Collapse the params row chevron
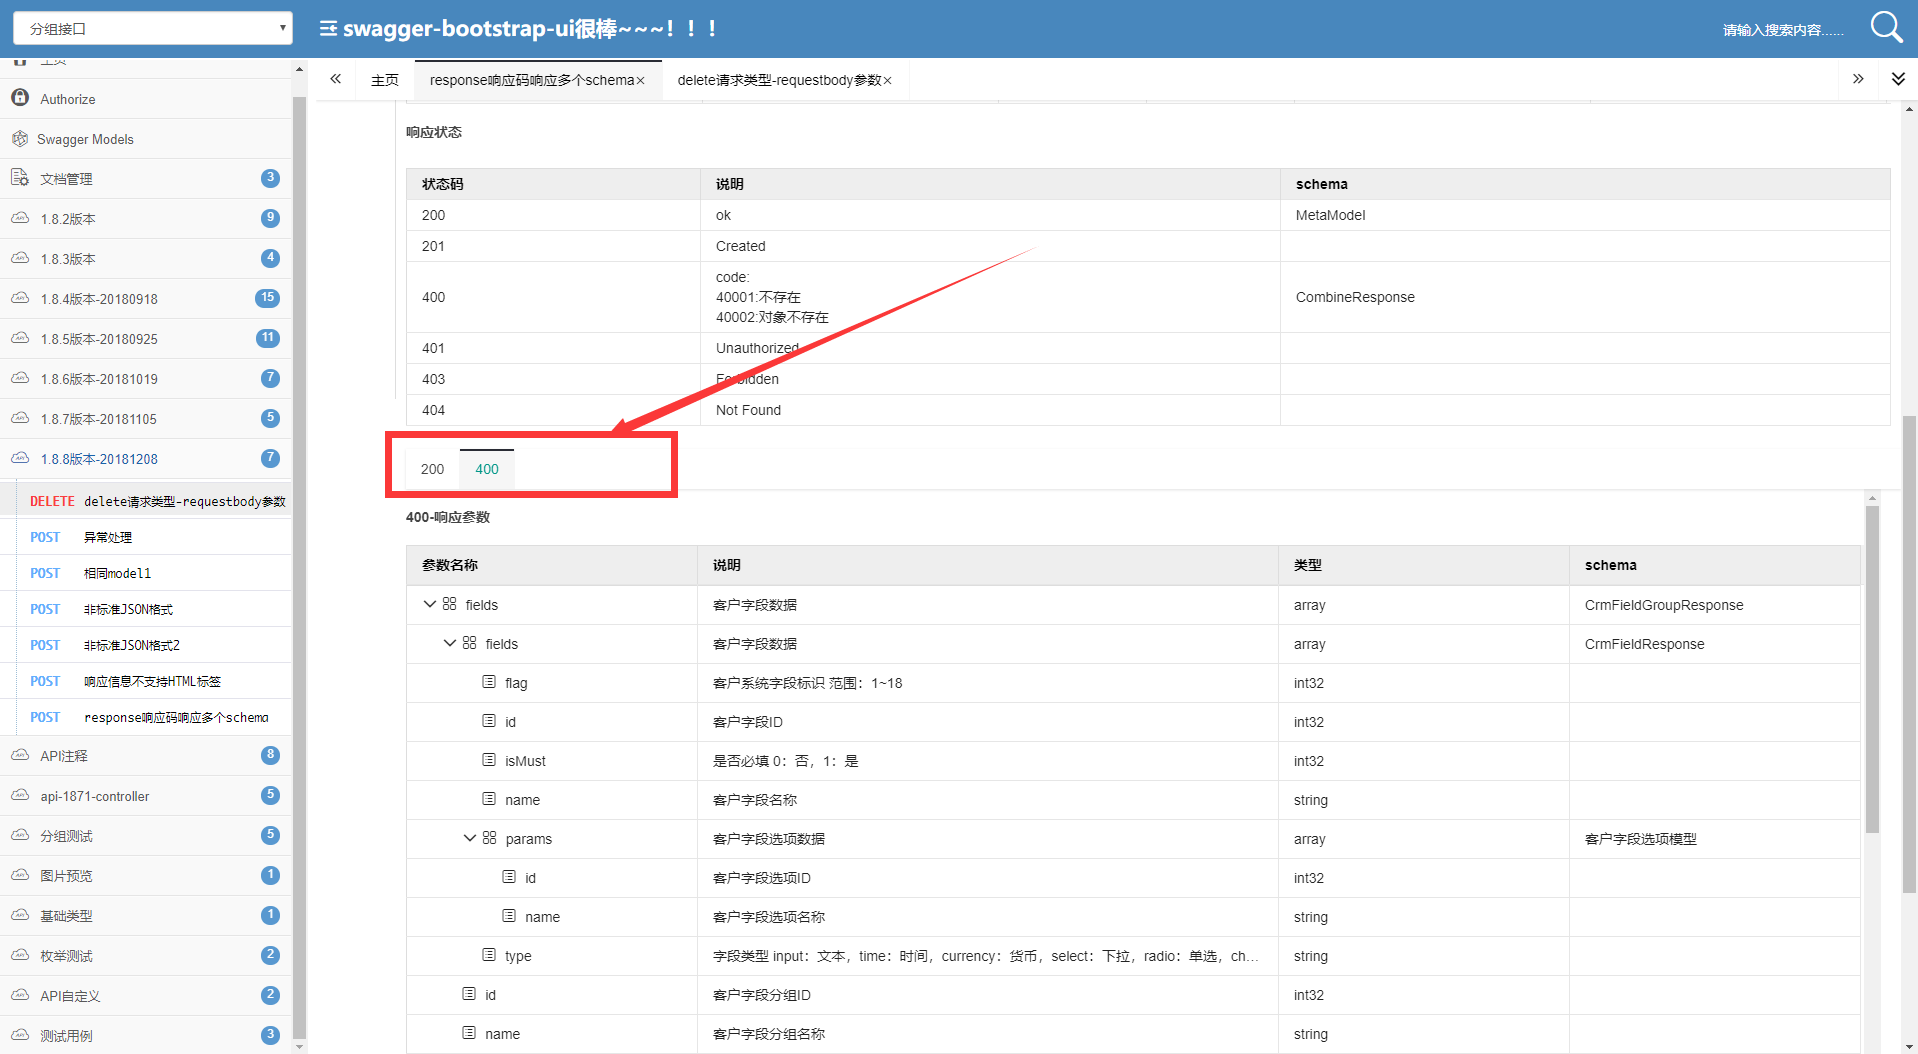Image resolution: width=1918 pixels, height=1054 pixels. (x=470, y=838)
